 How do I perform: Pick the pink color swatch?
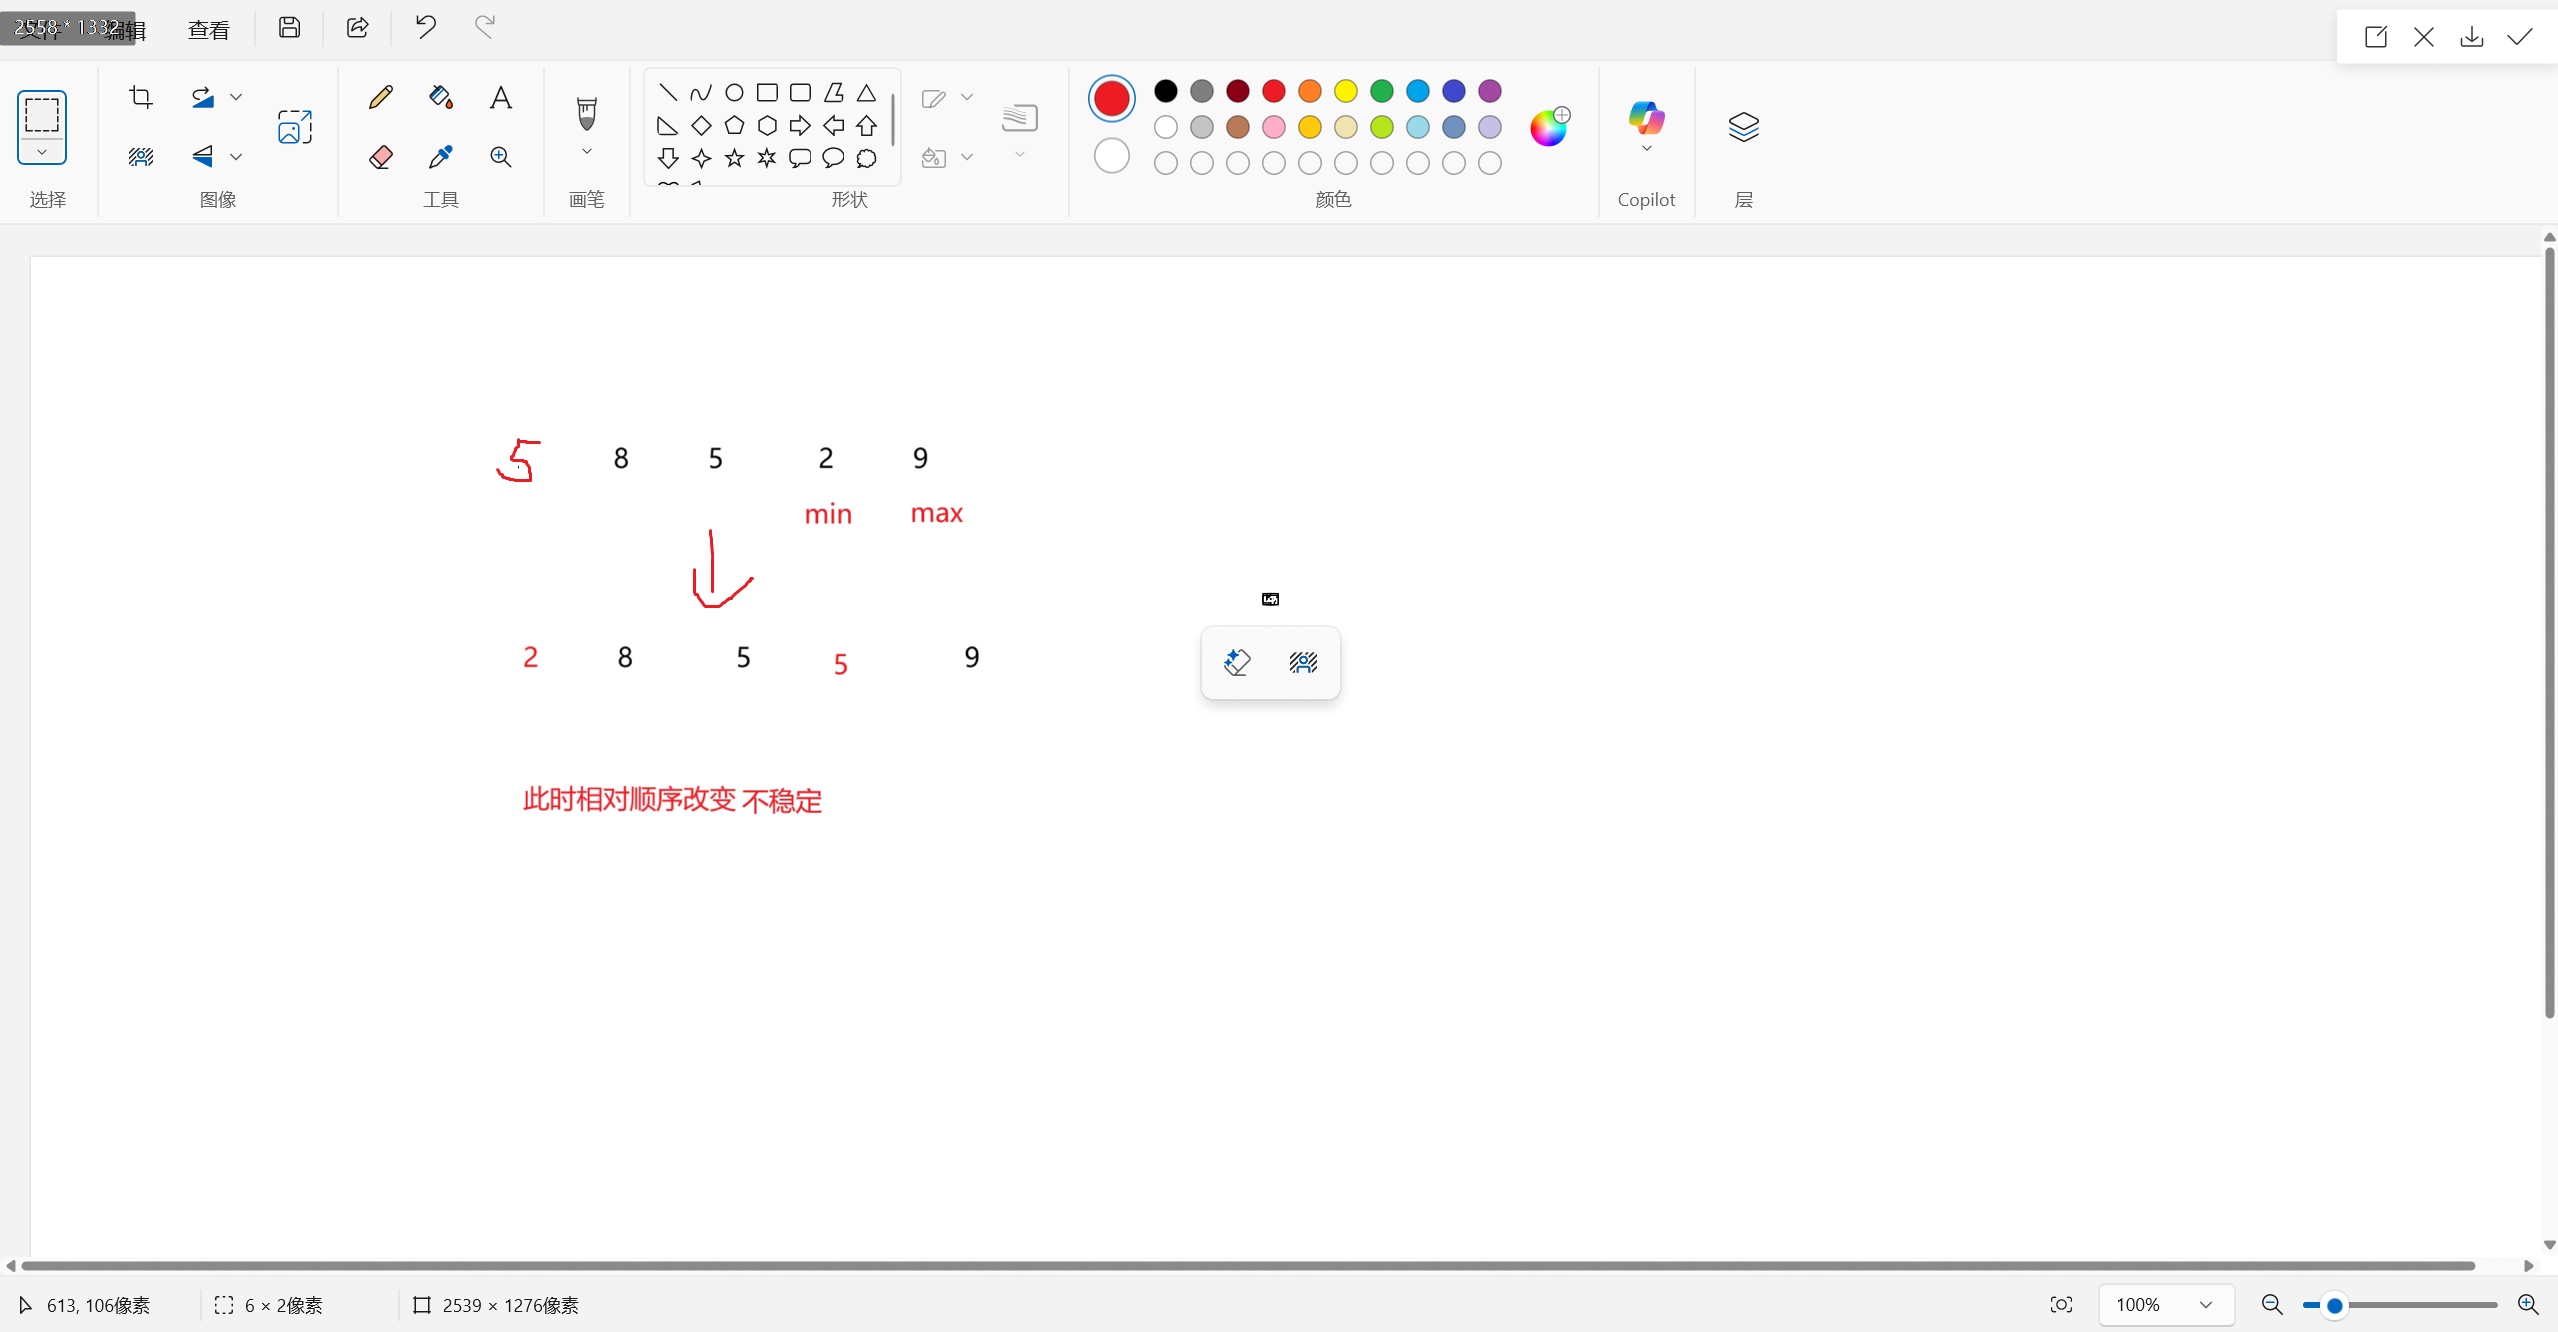pos(1273,127)
